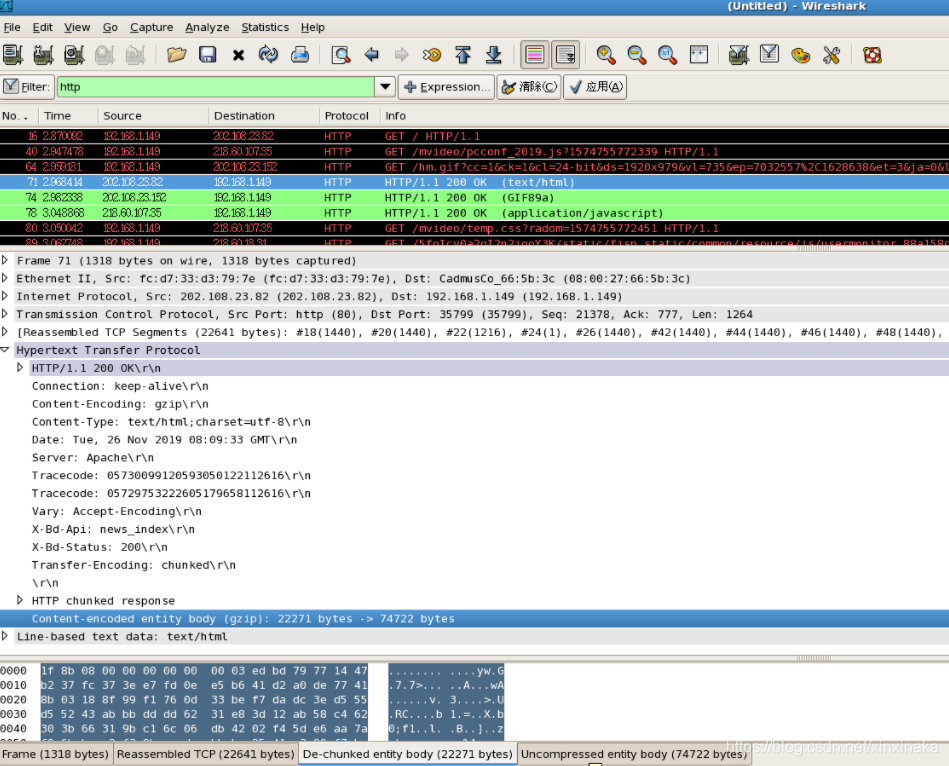
Task: Click the Expression... button
Action: click(446, 87)
